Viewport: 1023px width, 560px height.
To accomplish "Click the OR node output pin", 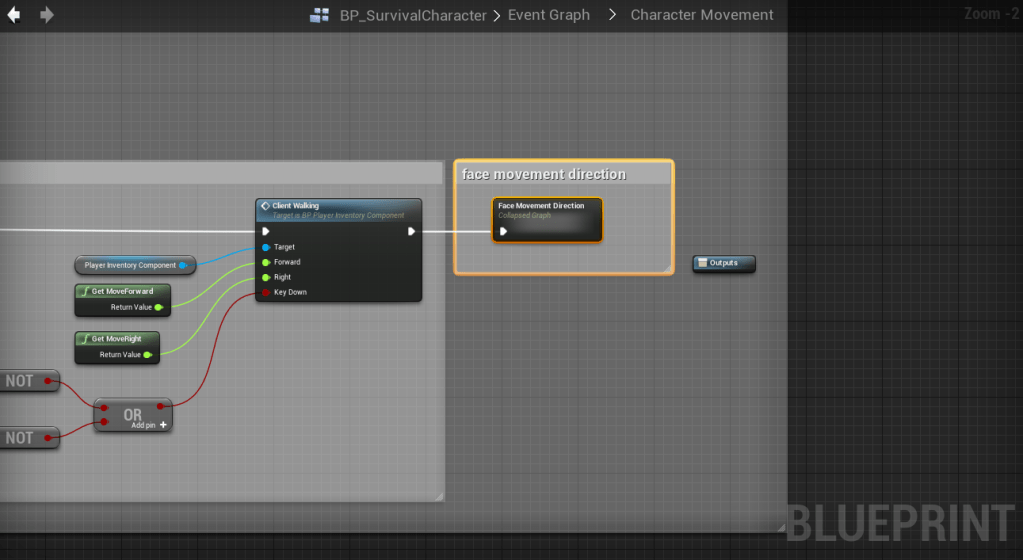I will tap(160, 406).
